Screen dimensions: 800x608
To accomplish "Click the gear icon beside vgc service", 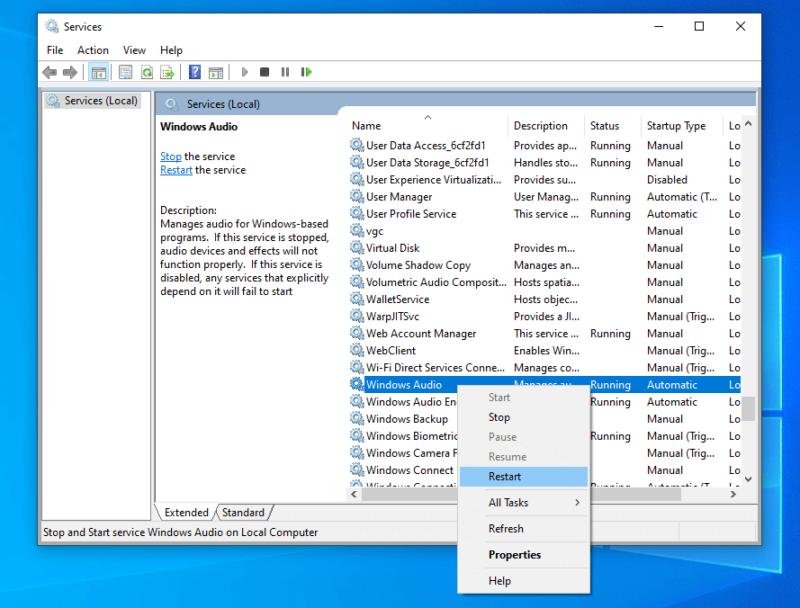I will point(357,231).
